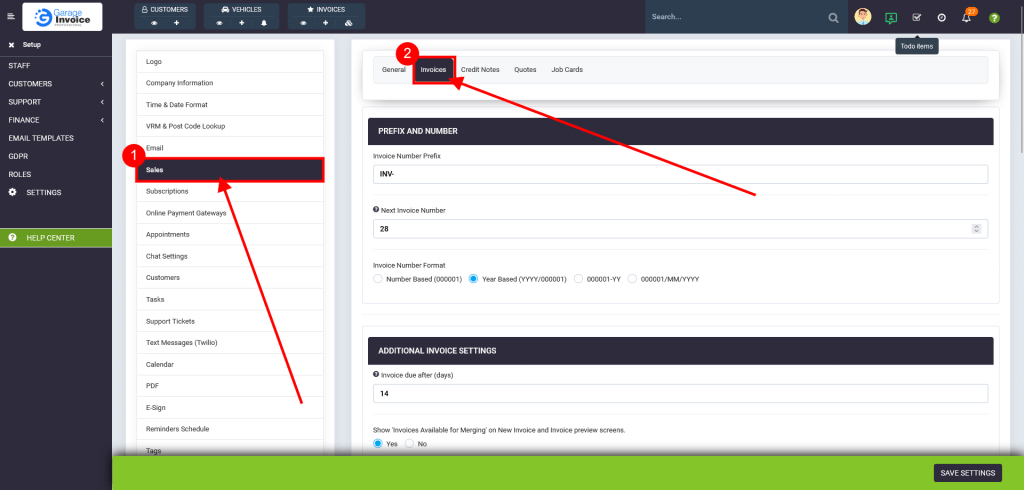
Task: Select Number Based invoice format radio
Action: point(378,279)
